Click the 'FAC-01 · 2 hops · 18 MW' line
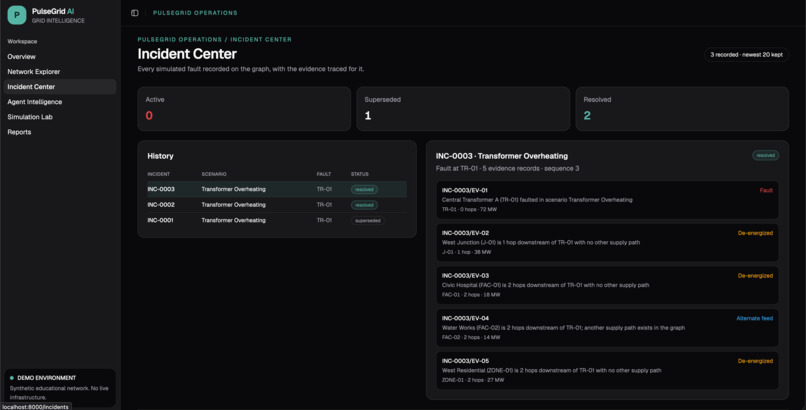806x410 pixels. click(x=471, y=295)
